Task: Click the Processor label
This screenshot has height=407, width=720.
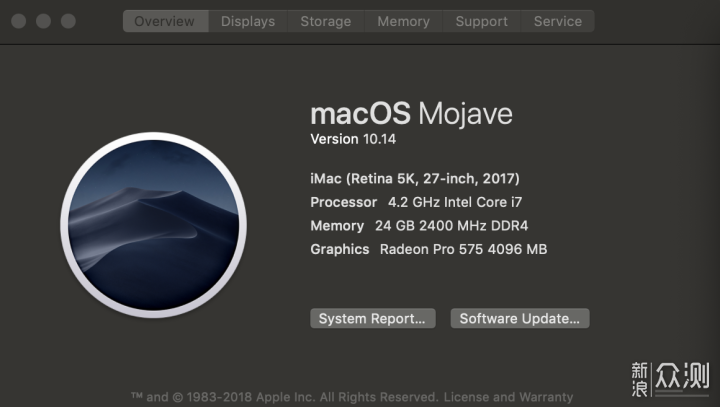Action: (x=343, y=202)
